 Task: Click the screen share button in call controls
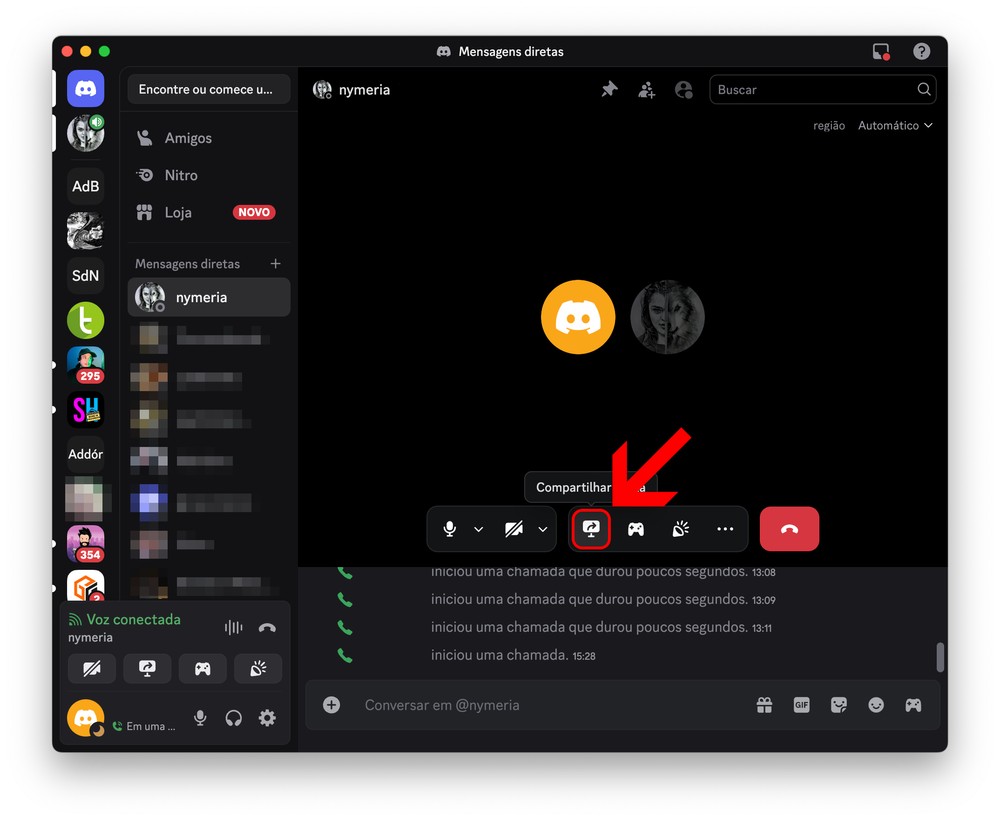coord(591,529)
